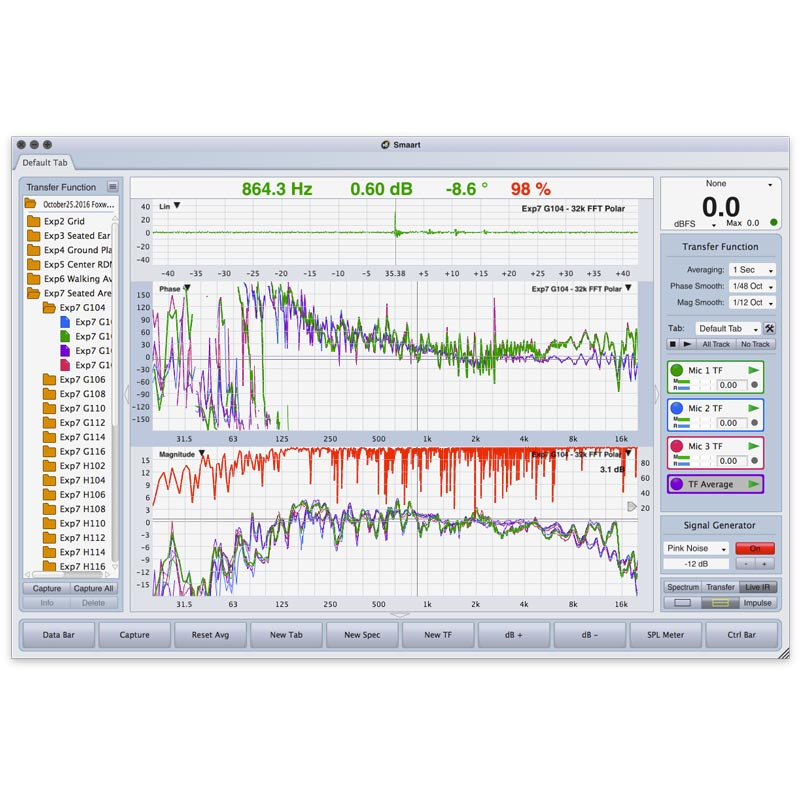This screenshot has width=800, height=800.
Task: Switch to Live IR mode
Action: coord(757,587)
